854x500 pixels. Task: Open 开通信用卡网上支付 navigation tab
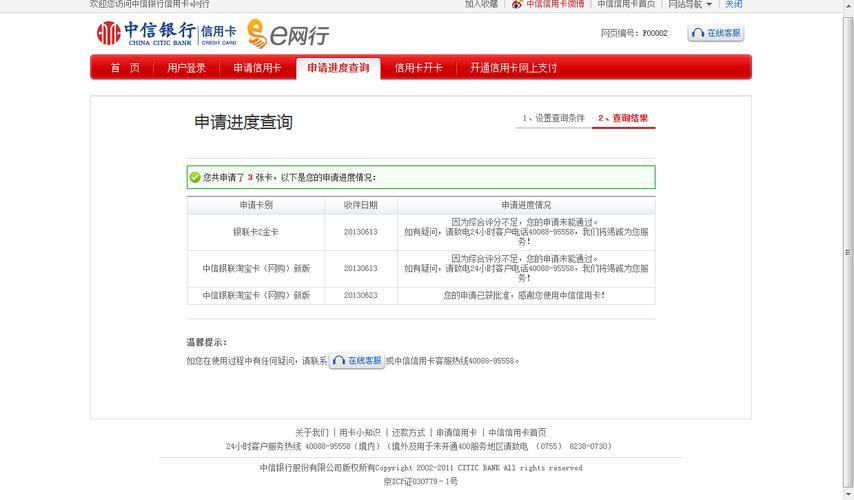(x=513, y=68)
